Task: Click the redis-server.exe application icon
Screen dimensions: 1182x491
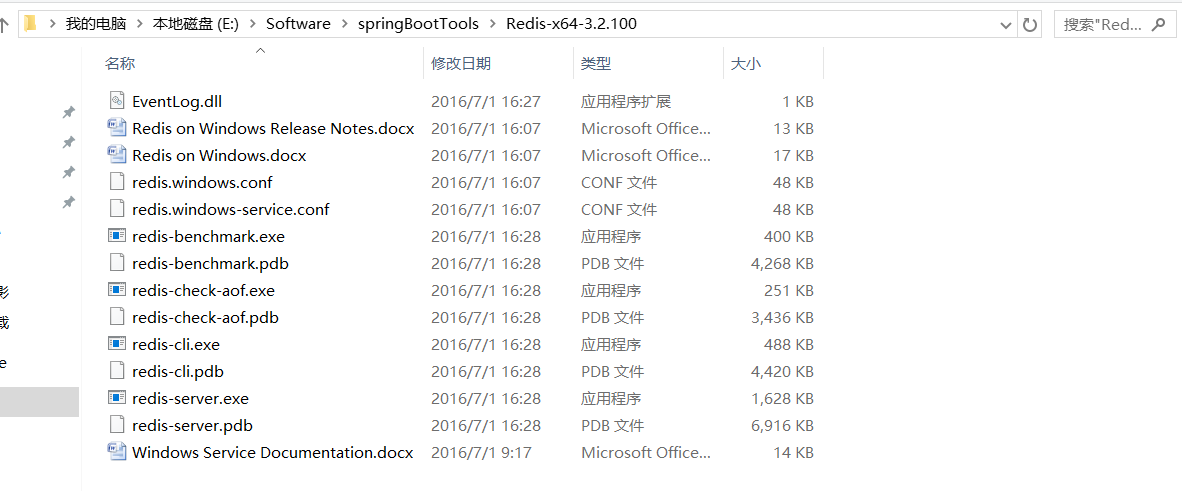Action: point(116,397)
